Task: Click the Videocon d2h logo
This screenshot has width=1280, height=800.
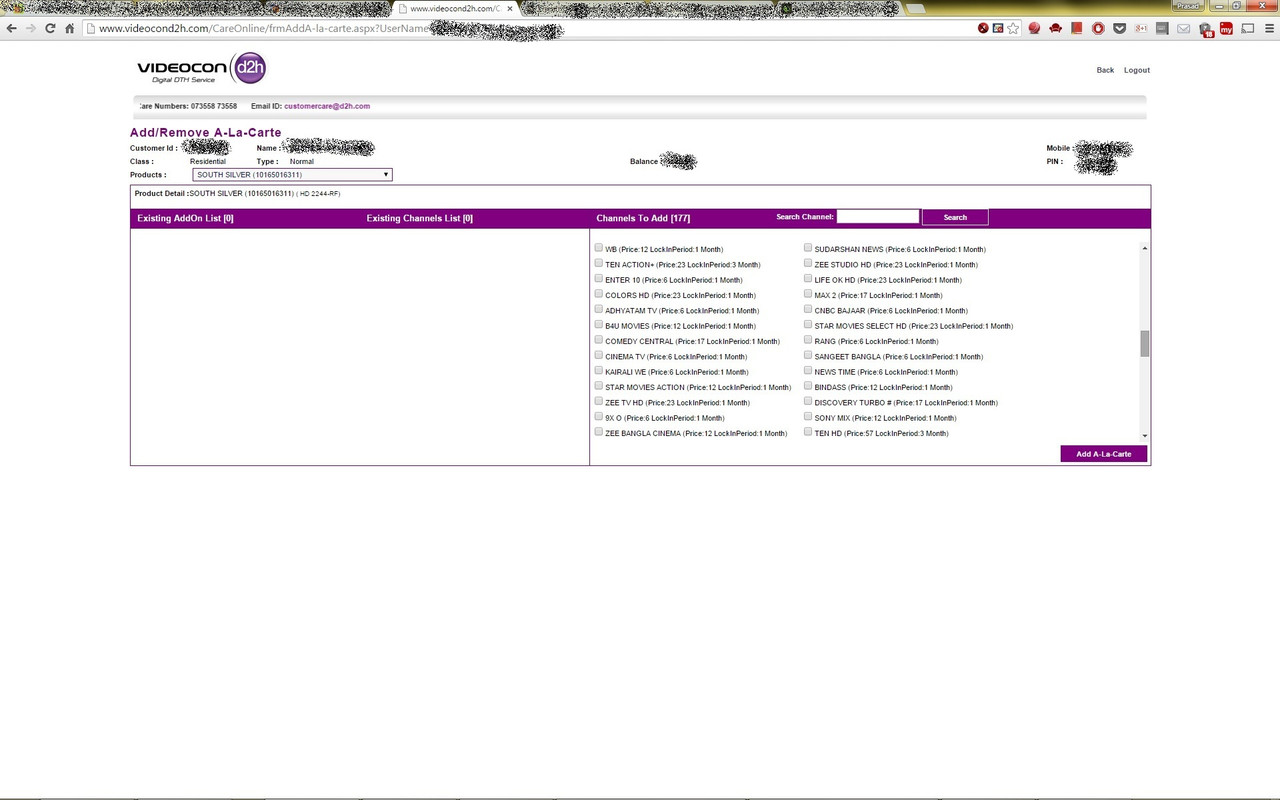Action: [x=202, y=69]
